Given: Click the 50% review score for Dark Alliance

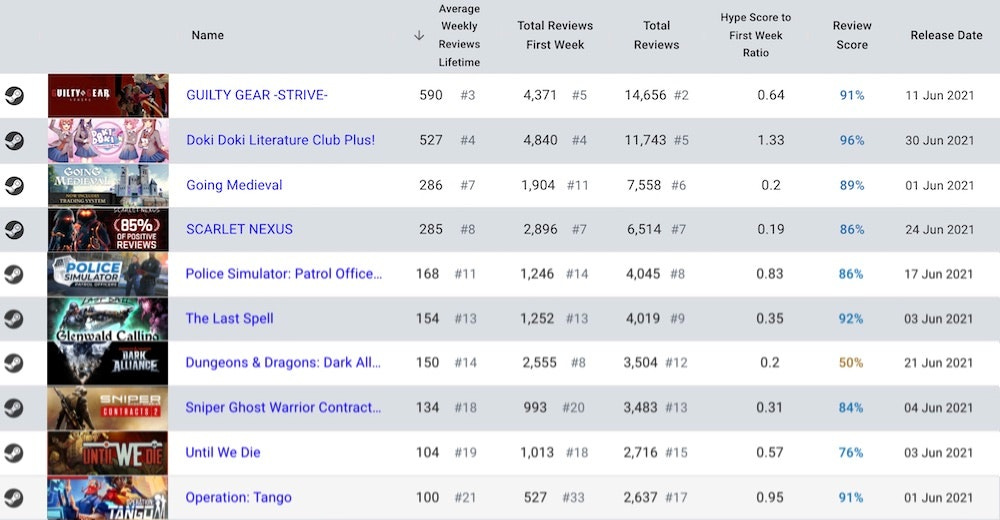Looking at the screenshot, I should pos(851,362).
